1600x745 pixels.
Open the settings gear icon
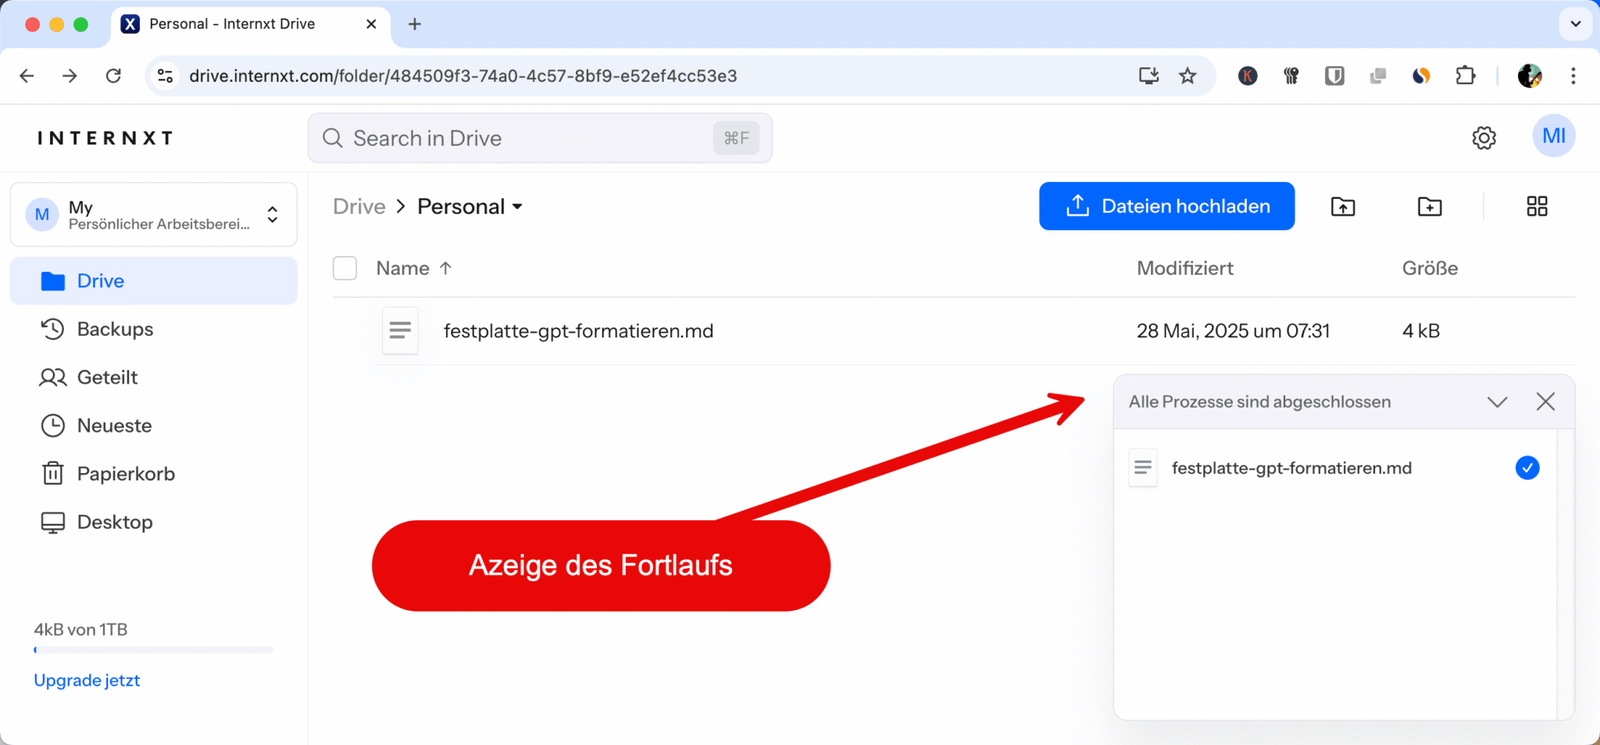1484,138
